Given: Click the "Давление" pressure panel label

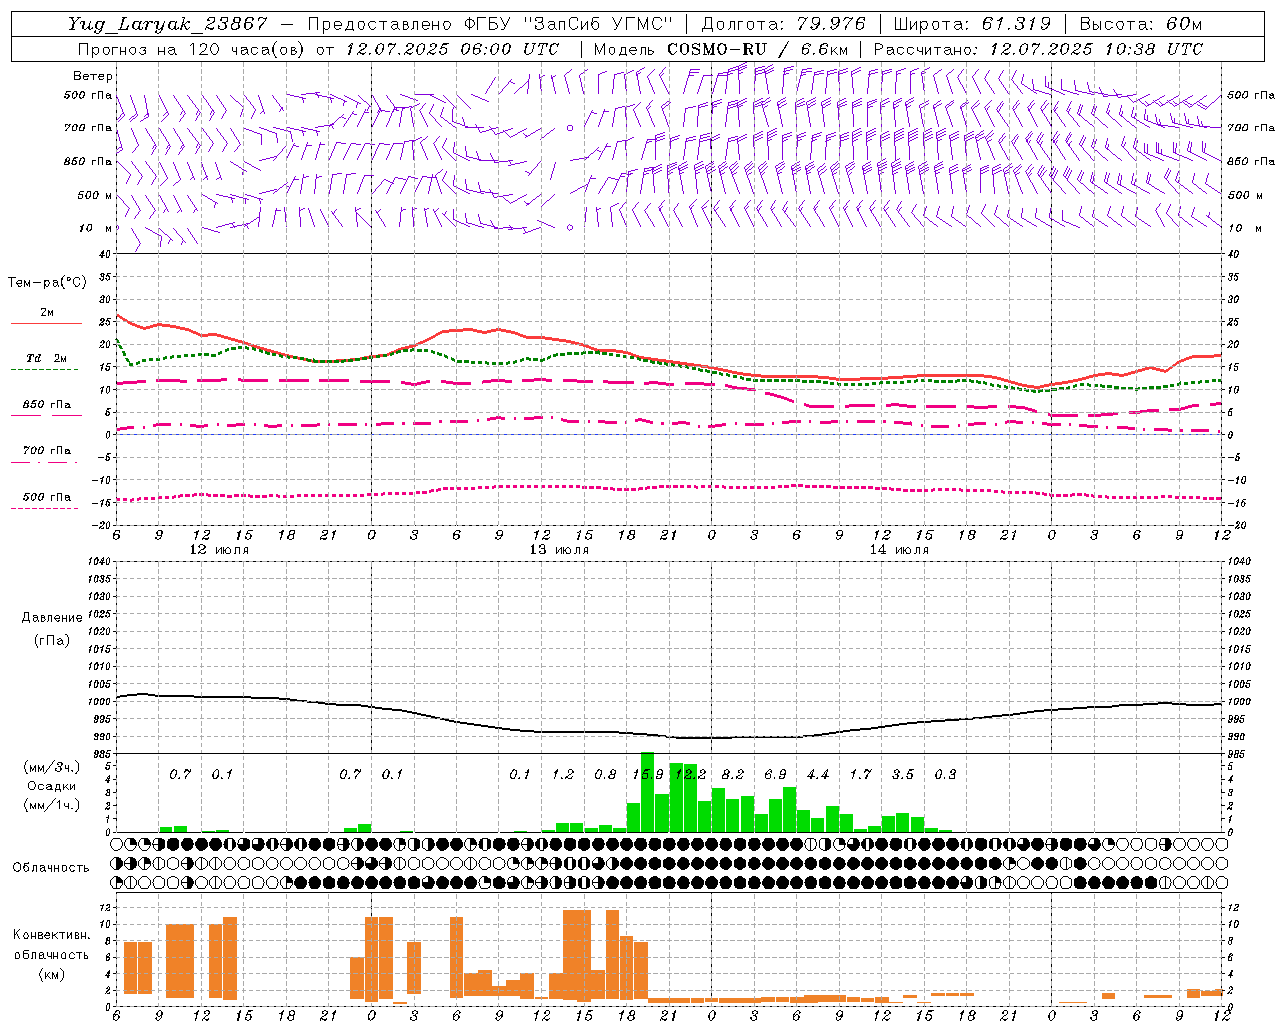Looking at the screenshot, I should [52, 618].
